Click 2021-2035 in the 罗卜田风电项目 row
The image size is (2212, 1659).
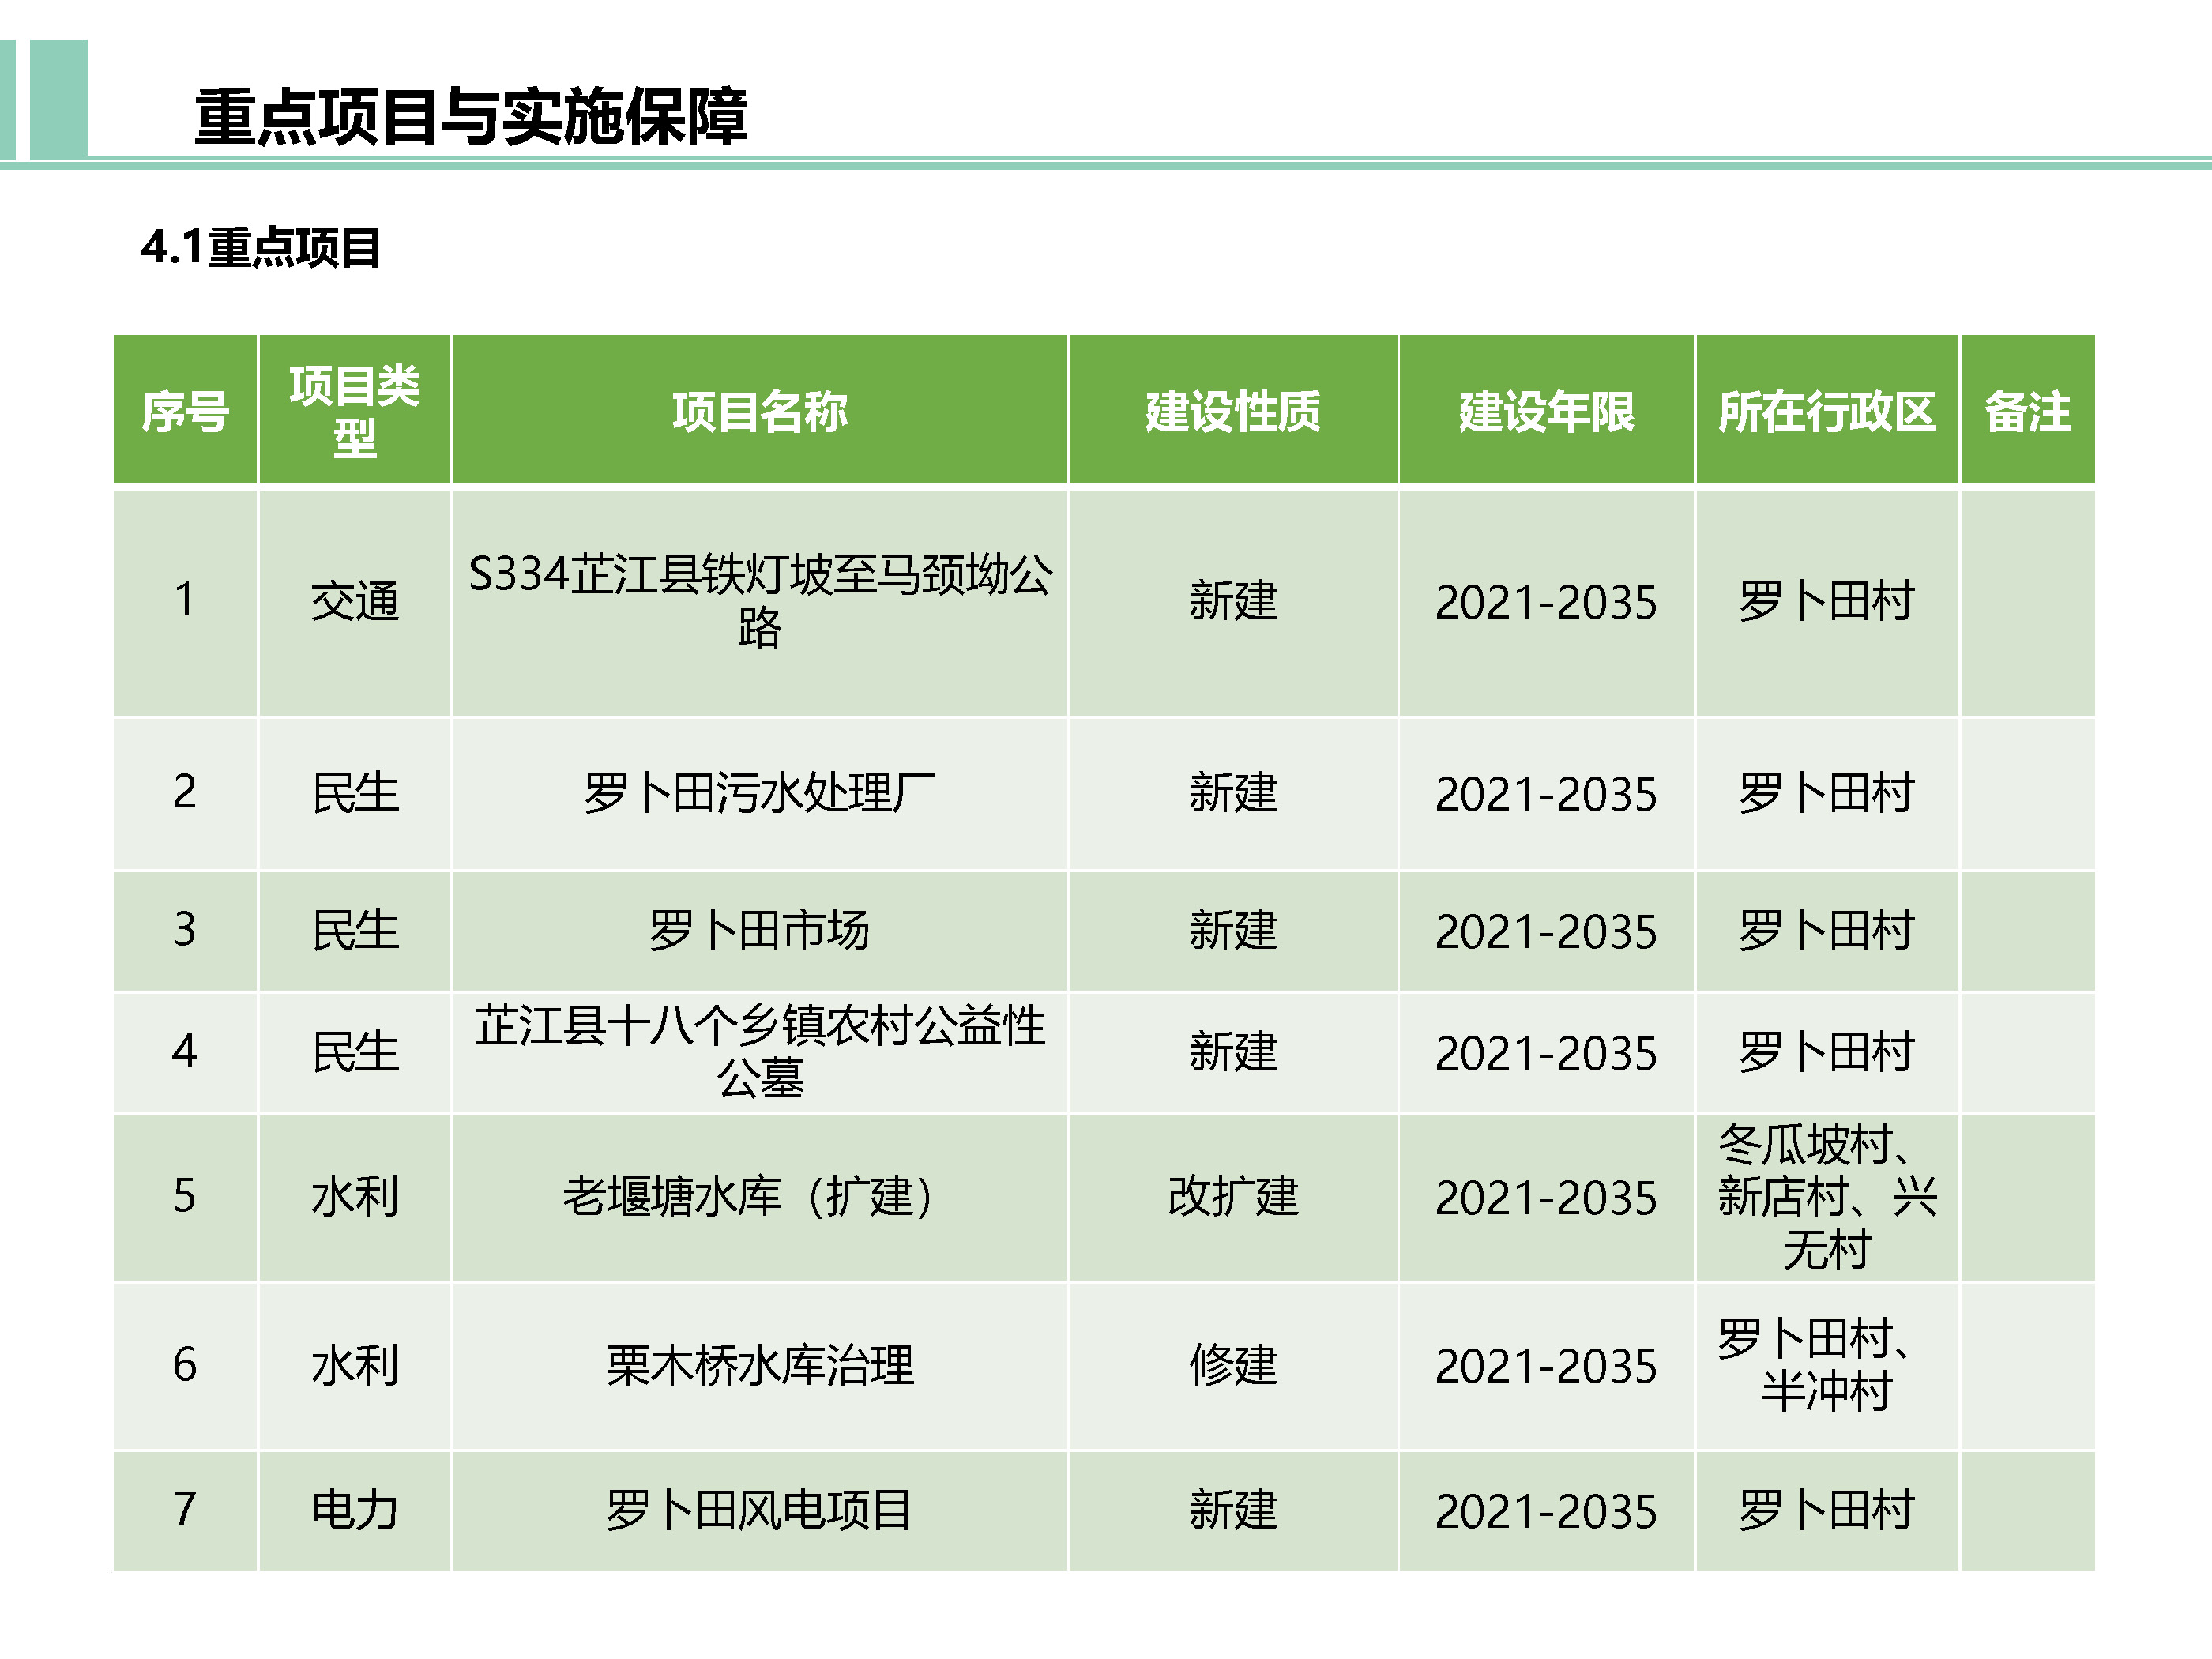pos(1546,1510)
